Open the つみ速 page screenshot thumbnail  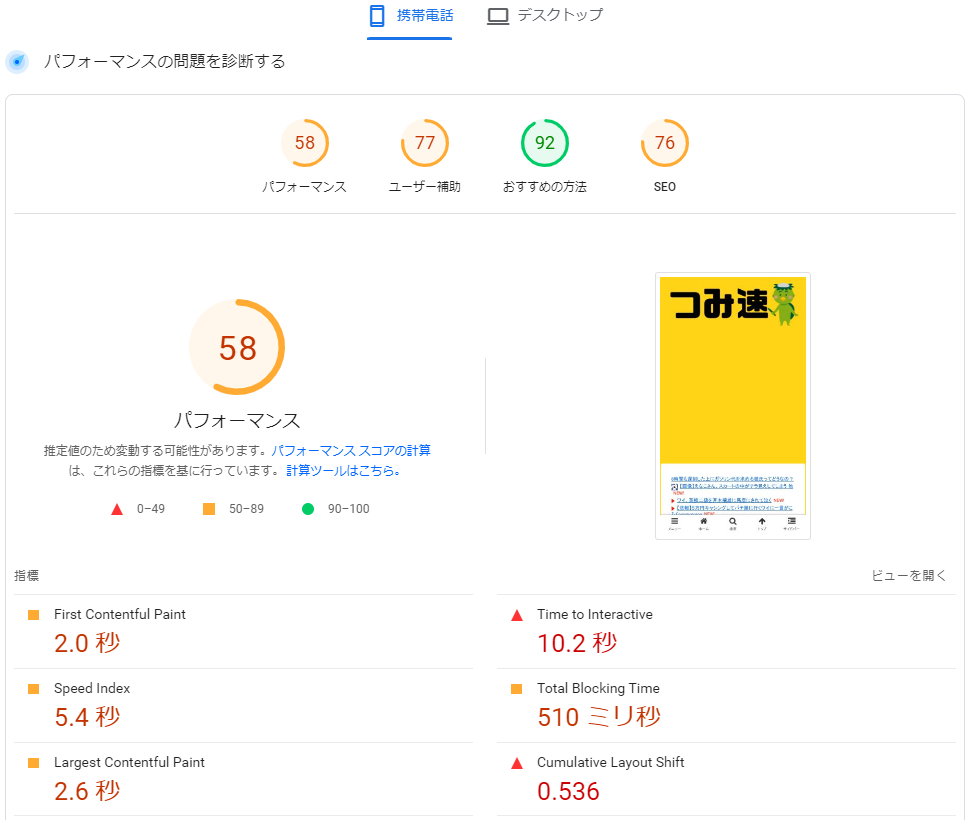point(733,406)
